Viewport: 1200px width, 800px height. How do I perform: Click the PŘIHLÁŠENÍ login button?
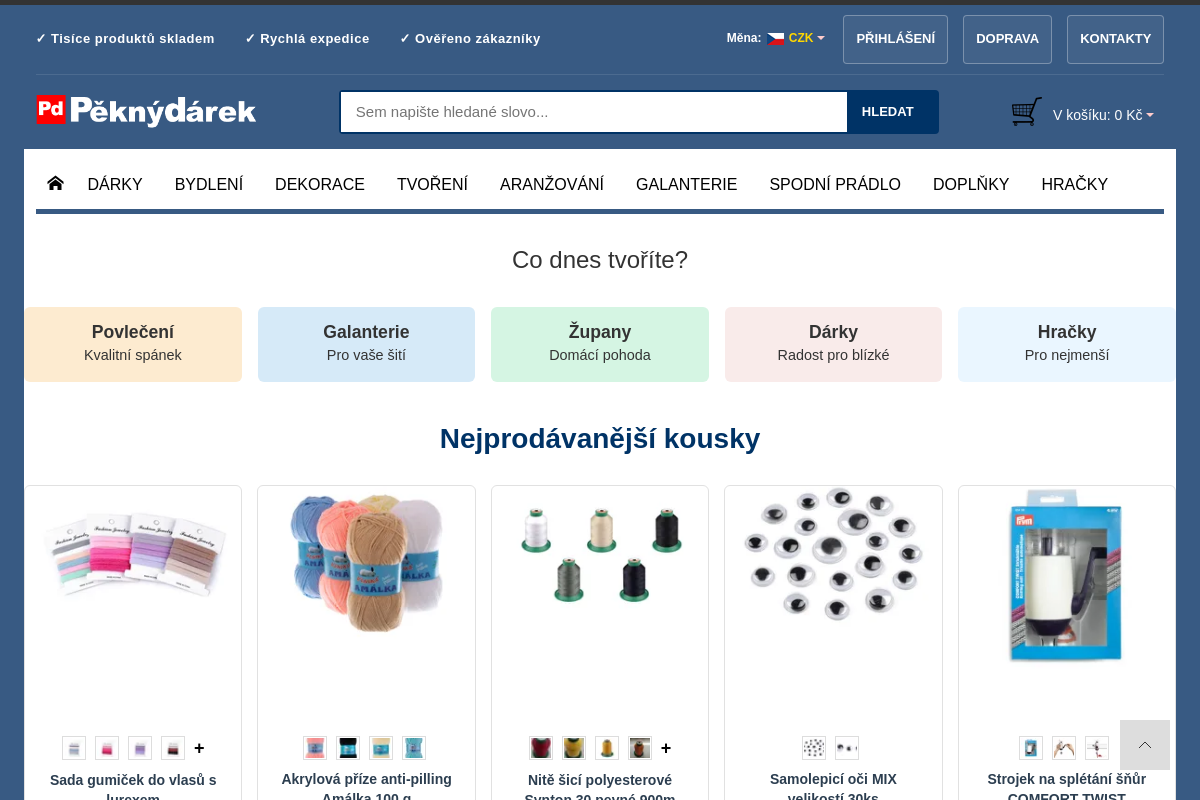coord(895,39)
